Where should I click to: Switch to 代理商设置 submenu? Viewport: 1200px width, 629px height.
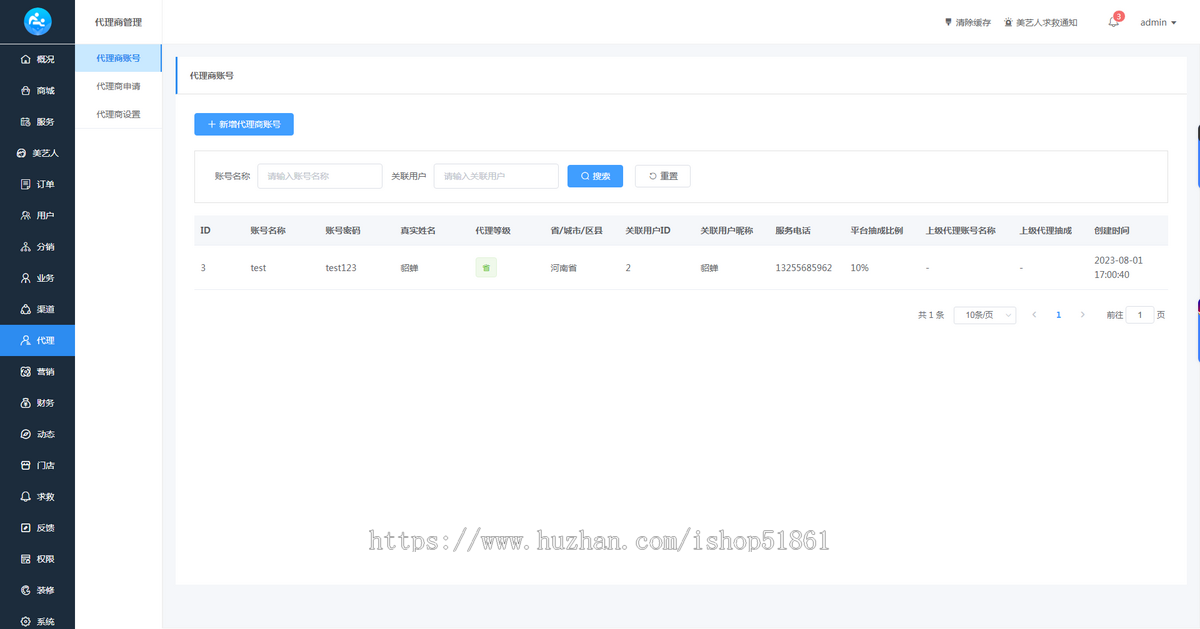point(118,114)
